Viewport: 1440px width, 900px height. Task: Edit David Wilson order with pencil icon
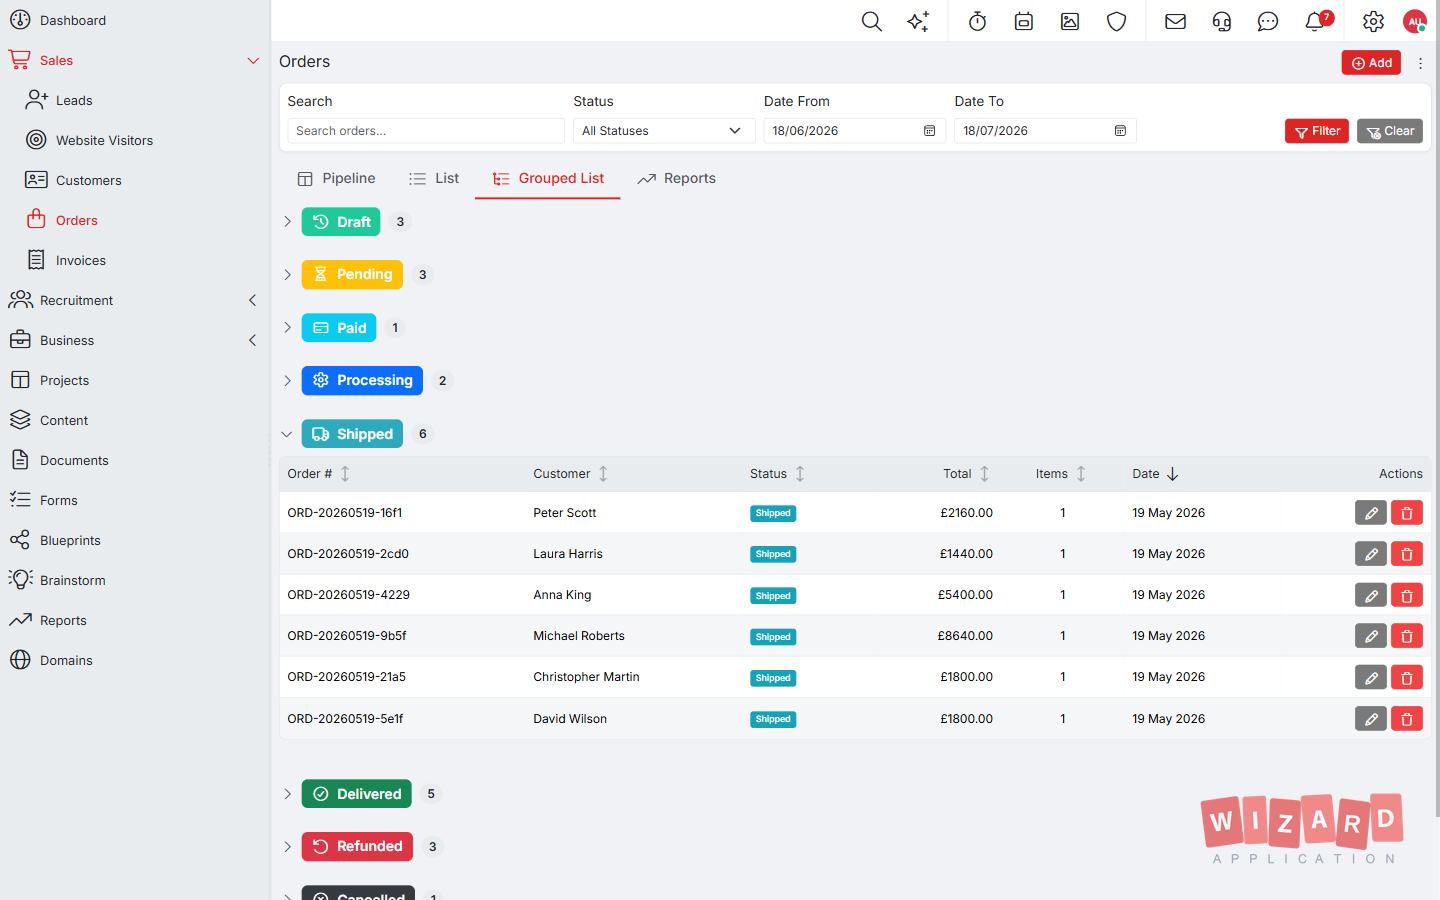[1371, 719]
